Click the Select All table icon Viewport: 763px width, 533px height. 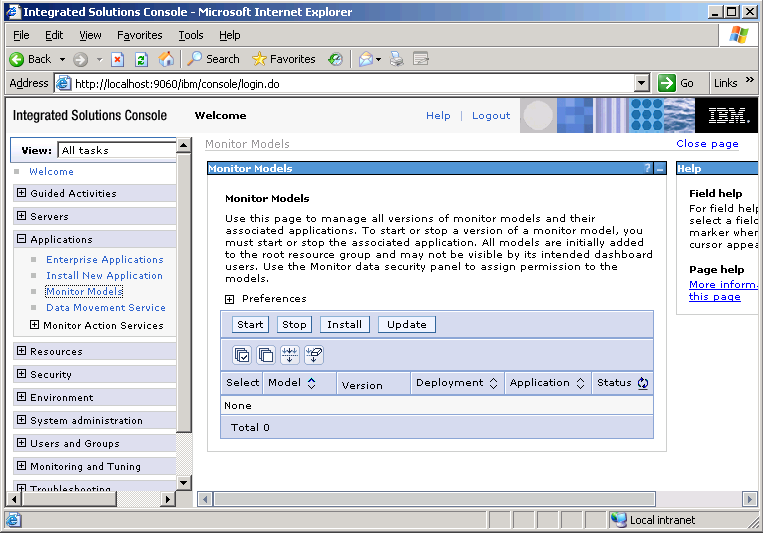pos(242,355)
